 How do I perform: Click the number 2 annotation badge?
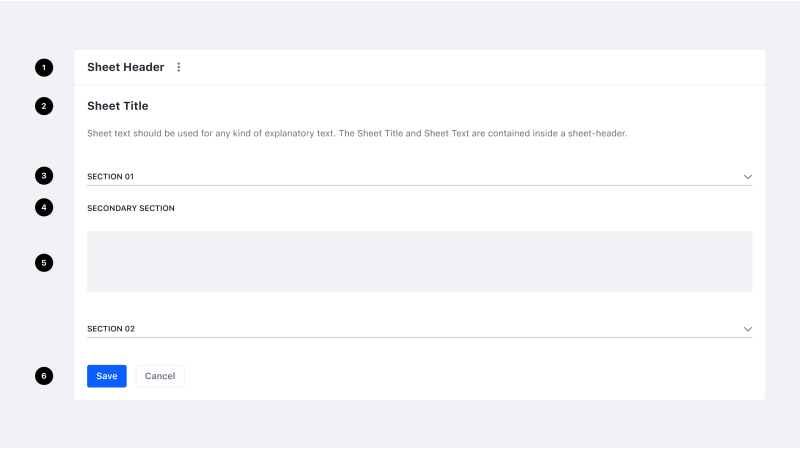point(44,106)
